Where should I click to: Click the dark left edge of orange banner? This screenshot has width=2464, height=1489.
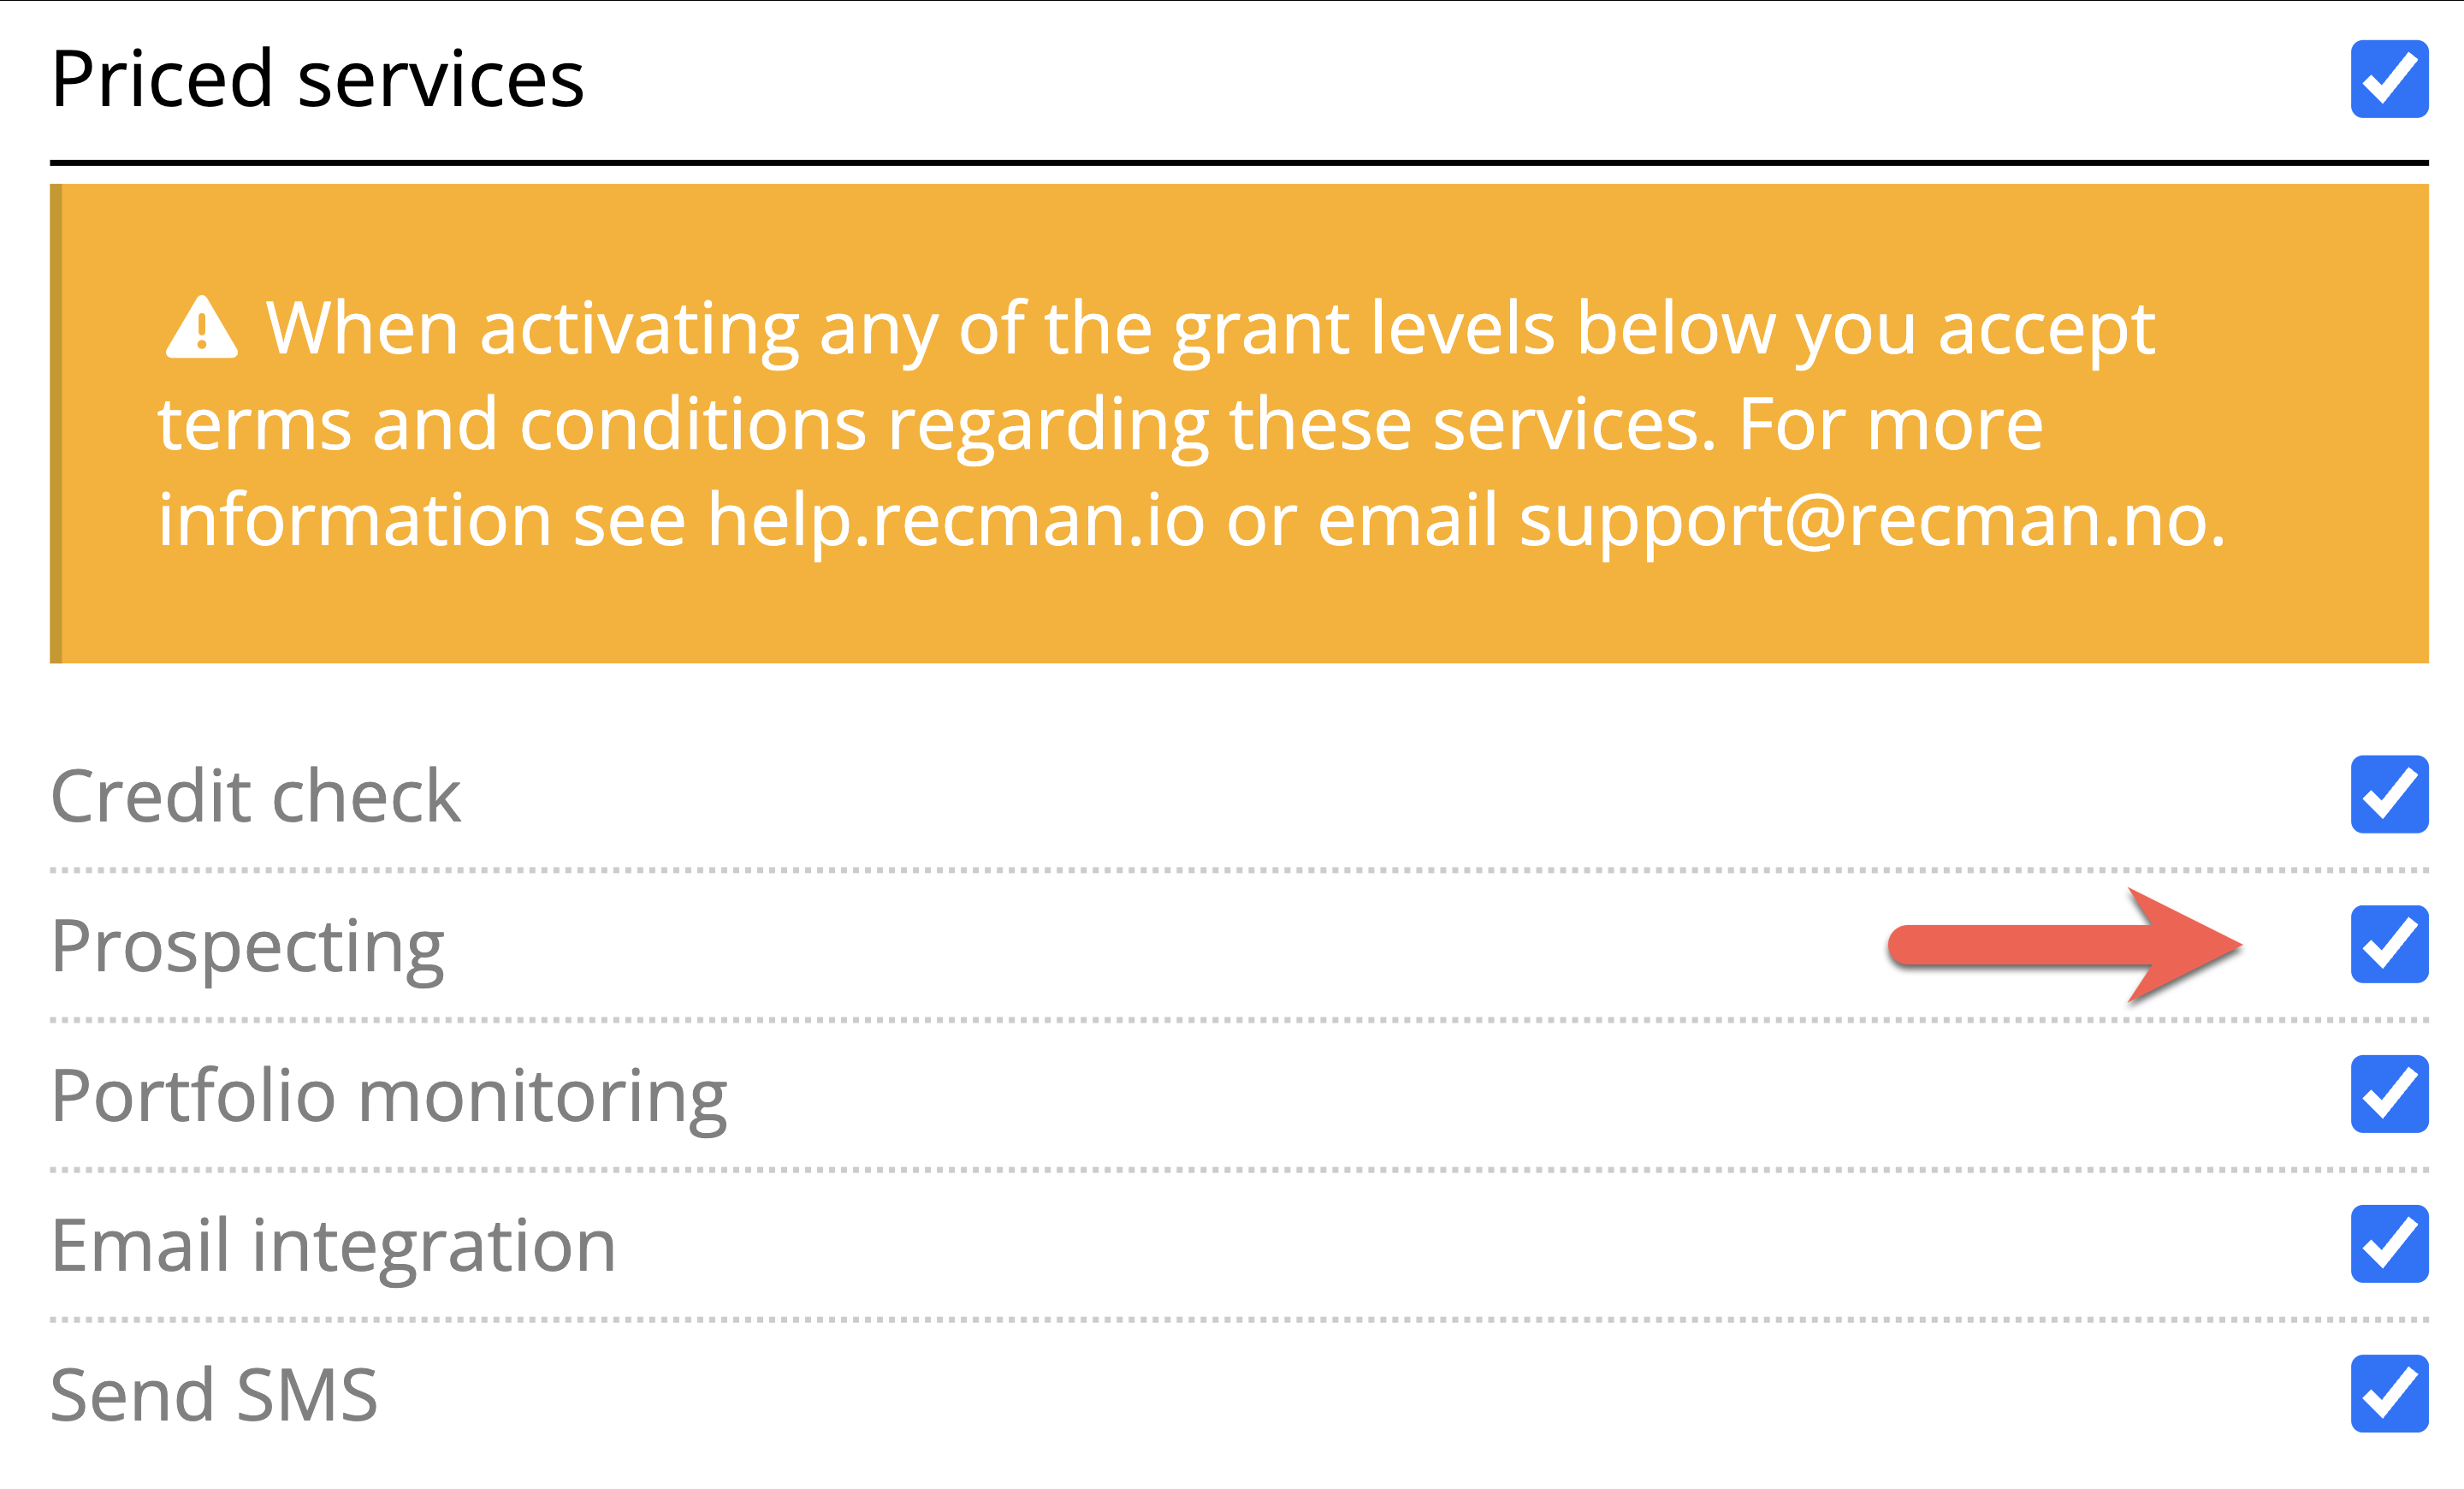[56, 423]
